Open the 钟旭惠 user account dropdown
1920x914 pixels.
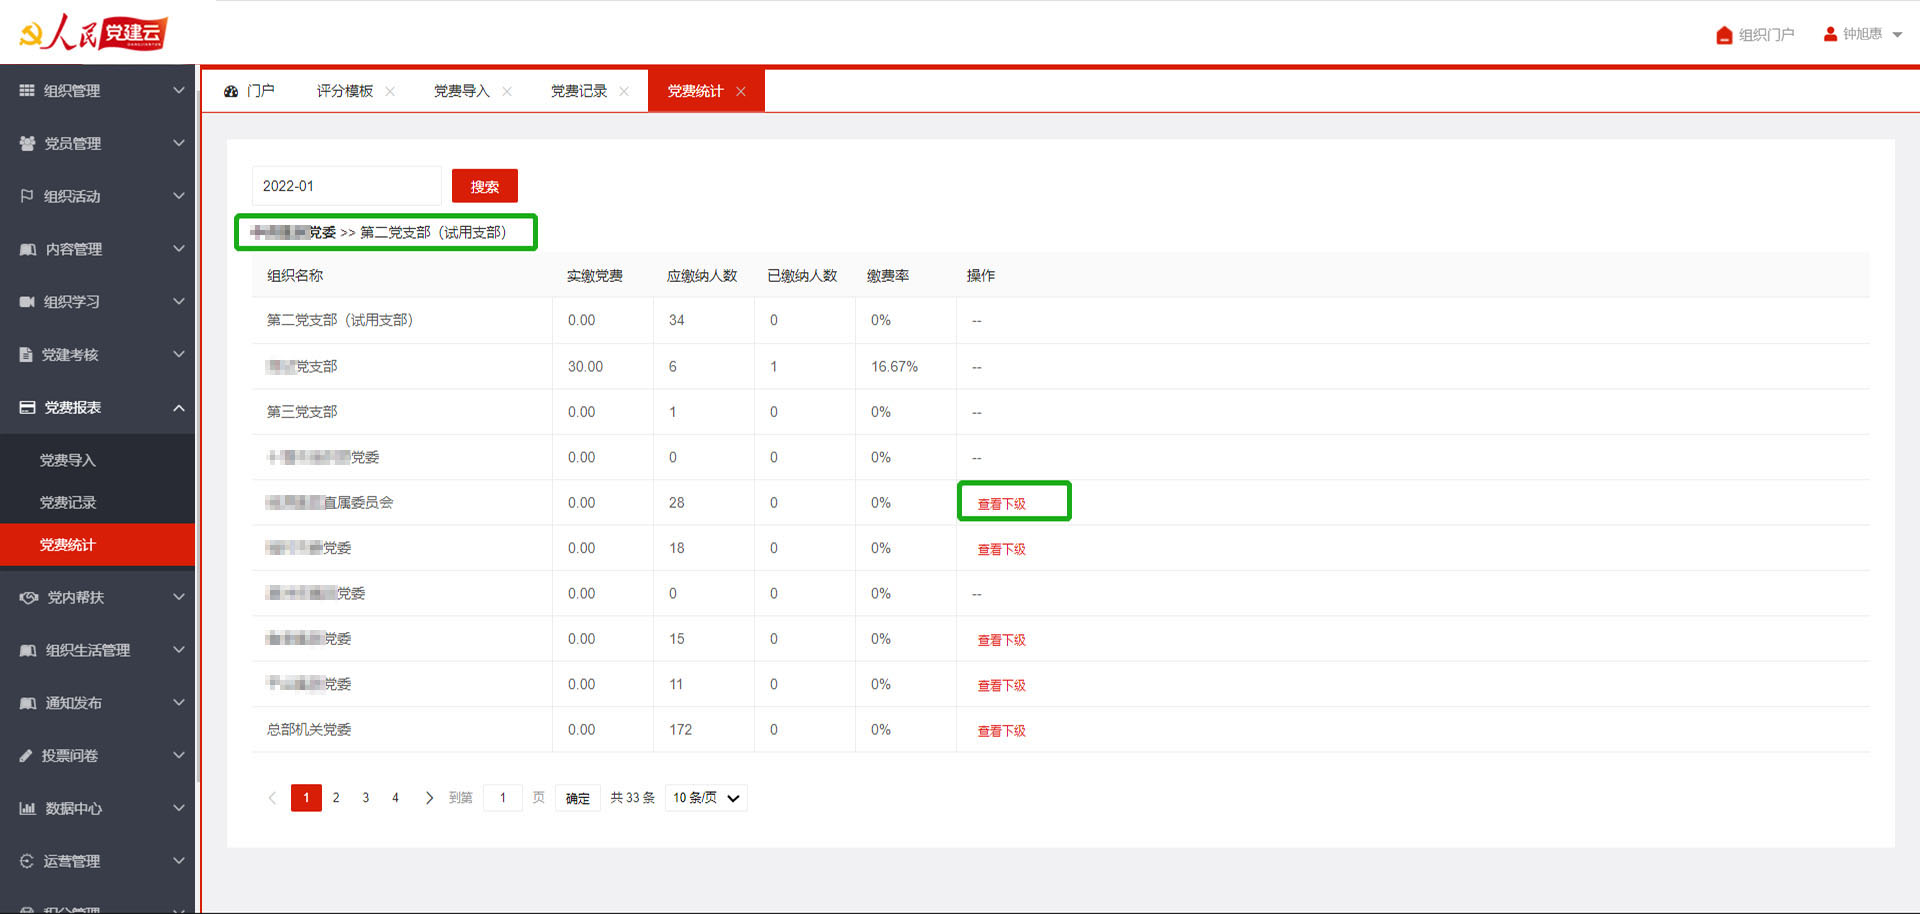[x=1862, y=33]
